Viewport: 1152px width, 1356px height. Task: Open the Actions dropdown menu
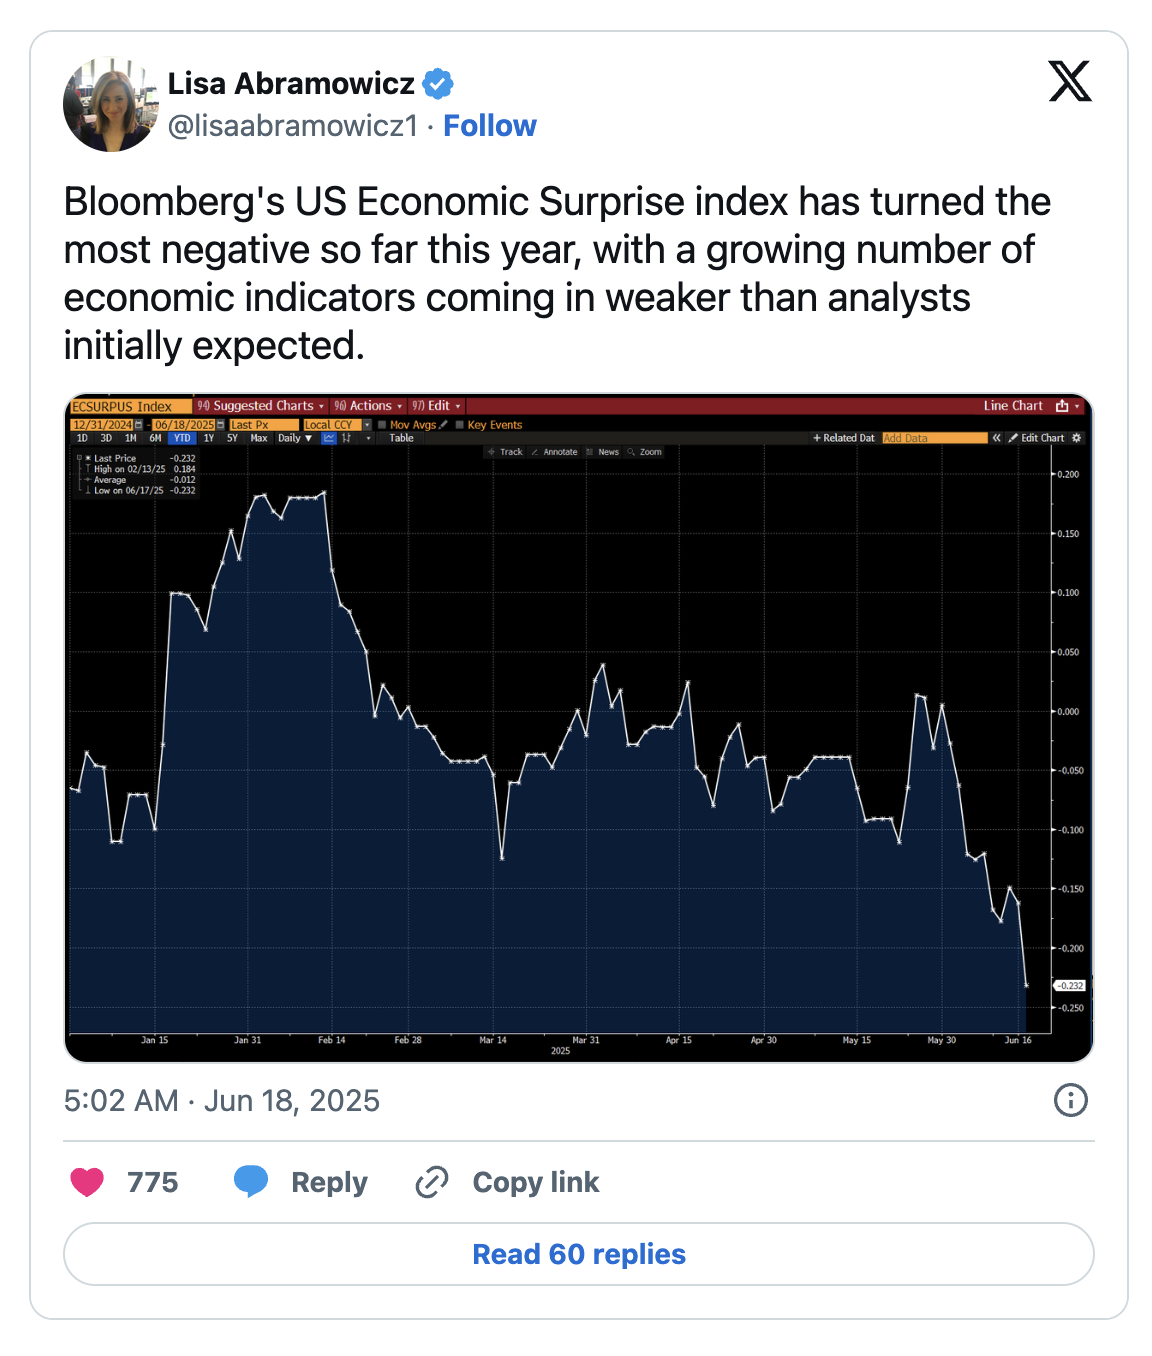click(369, 406)
